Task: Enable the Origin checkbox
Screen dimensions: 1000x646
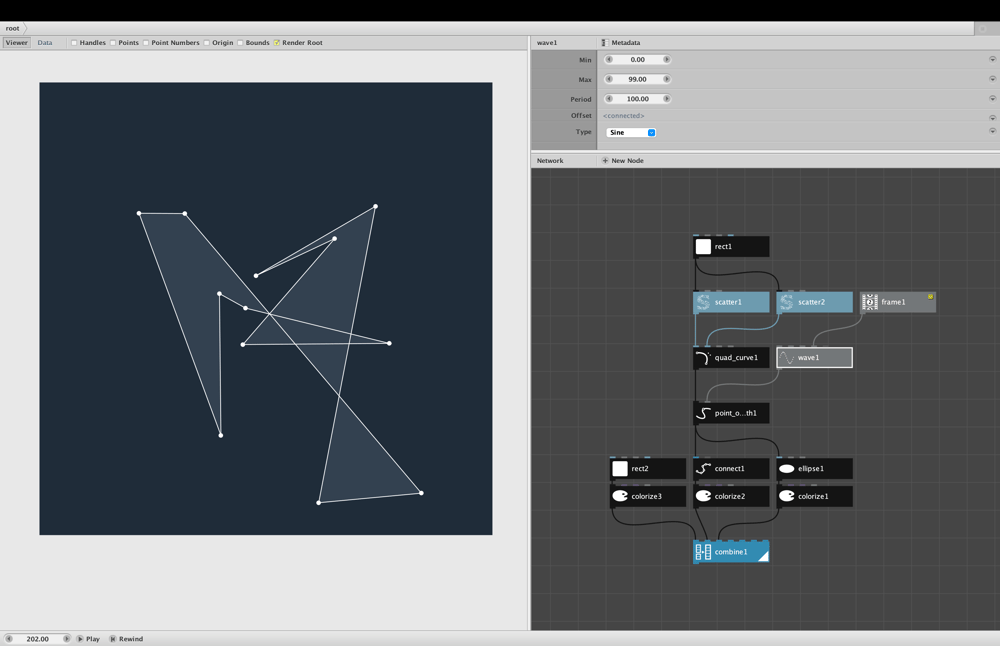Action: [207, 43]
